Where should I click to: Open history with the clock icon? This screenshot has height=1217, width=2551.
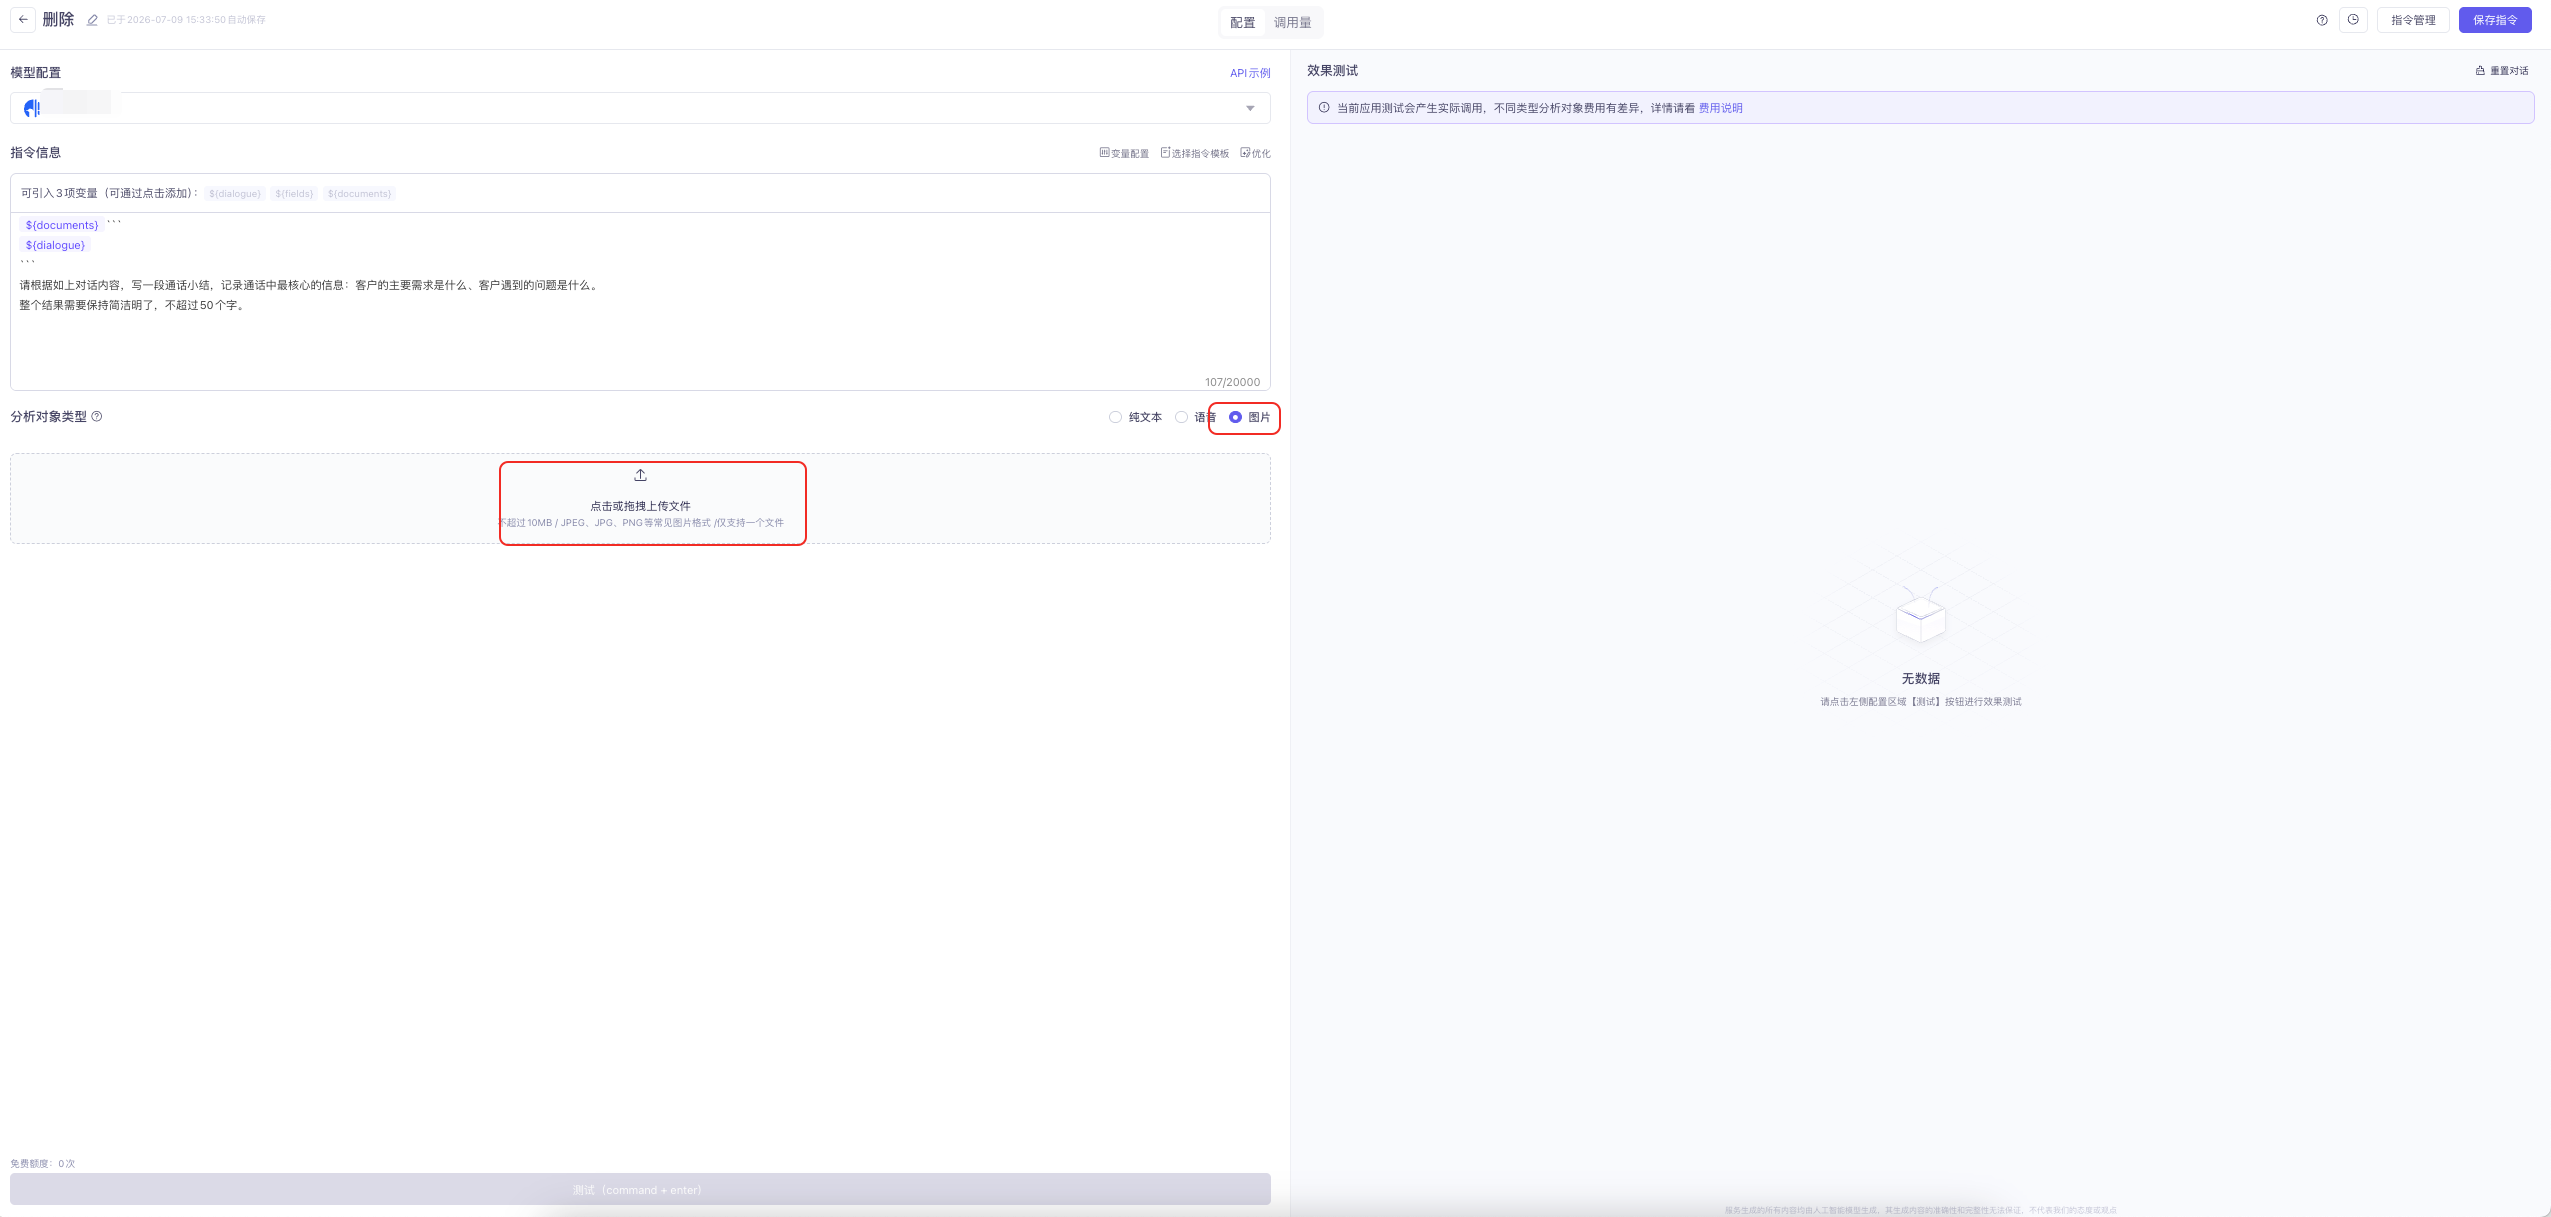click(2353, 20)
